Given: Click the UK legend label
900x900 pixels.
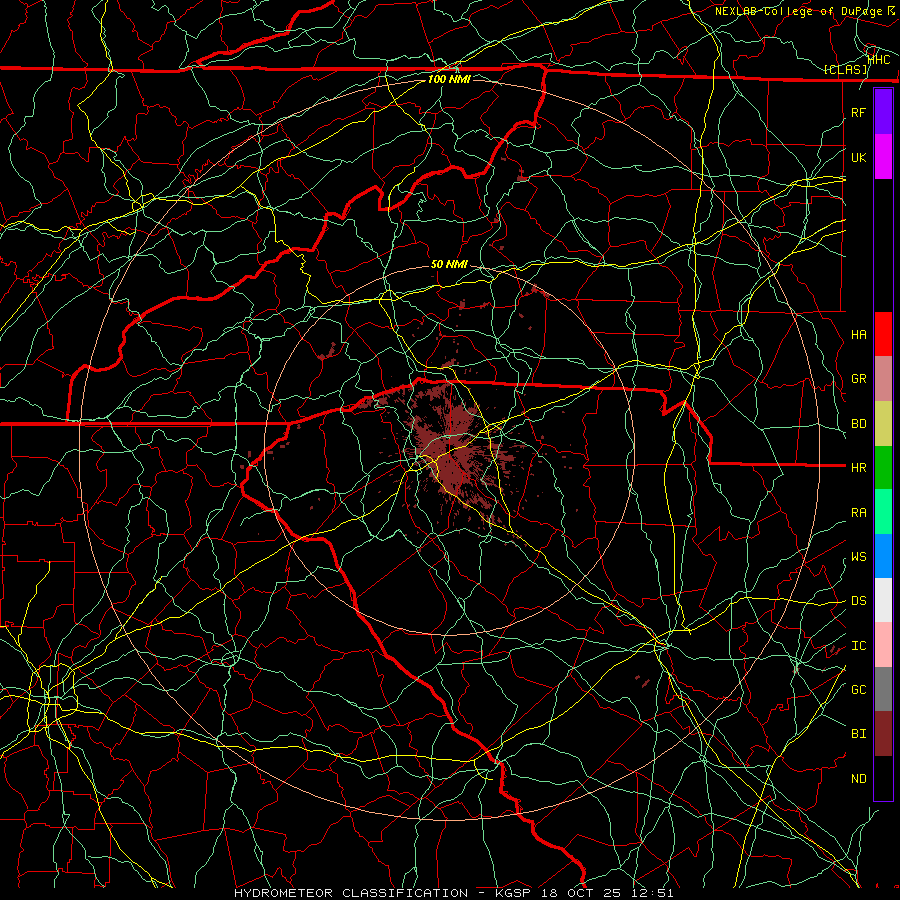Looking at the screenshot, I should pyautogui.click(x=858, y=157).
